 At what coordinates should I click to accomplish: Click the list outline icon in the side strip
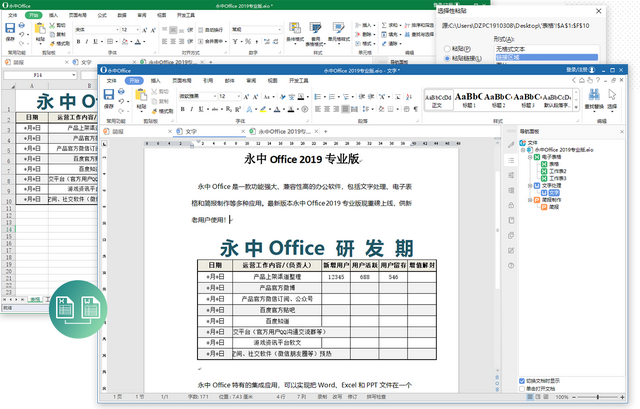(x=511, y=160)
